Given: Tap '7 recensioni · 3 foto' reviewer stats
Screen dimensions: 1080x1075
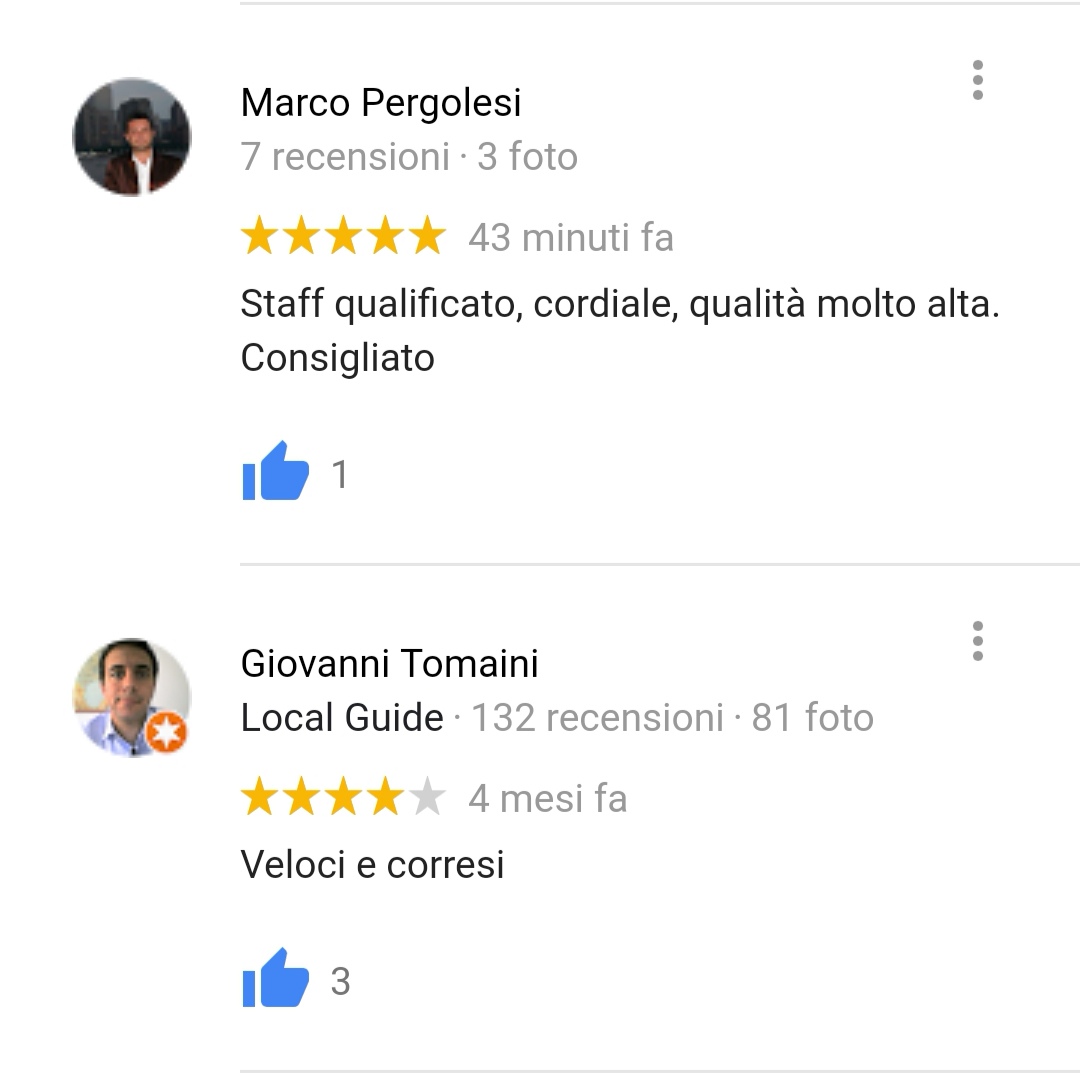Looking at the screenshot, I should 409,156.
